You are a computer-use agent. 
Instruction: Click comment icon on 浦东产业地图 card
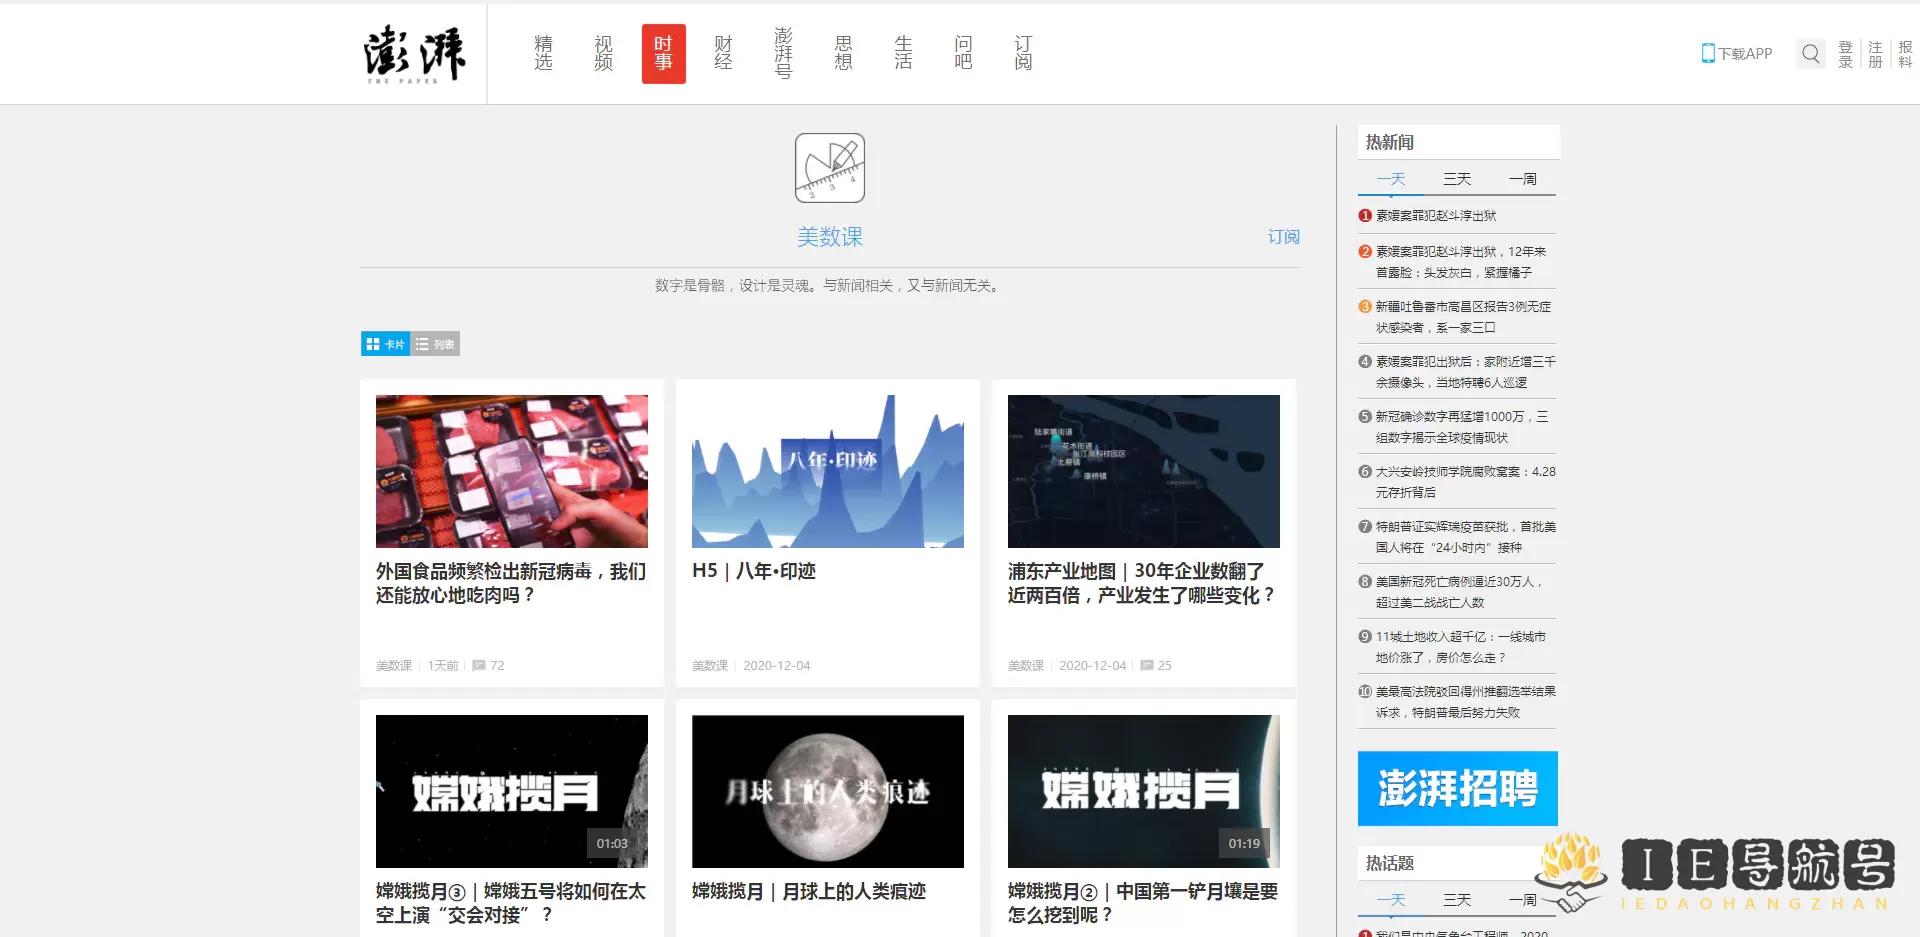coord(1147,666)
